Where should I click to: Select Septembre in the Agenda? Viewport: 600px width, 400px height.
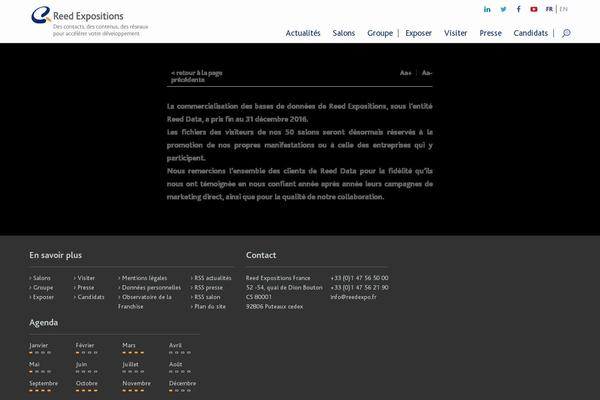click(43, 386)
